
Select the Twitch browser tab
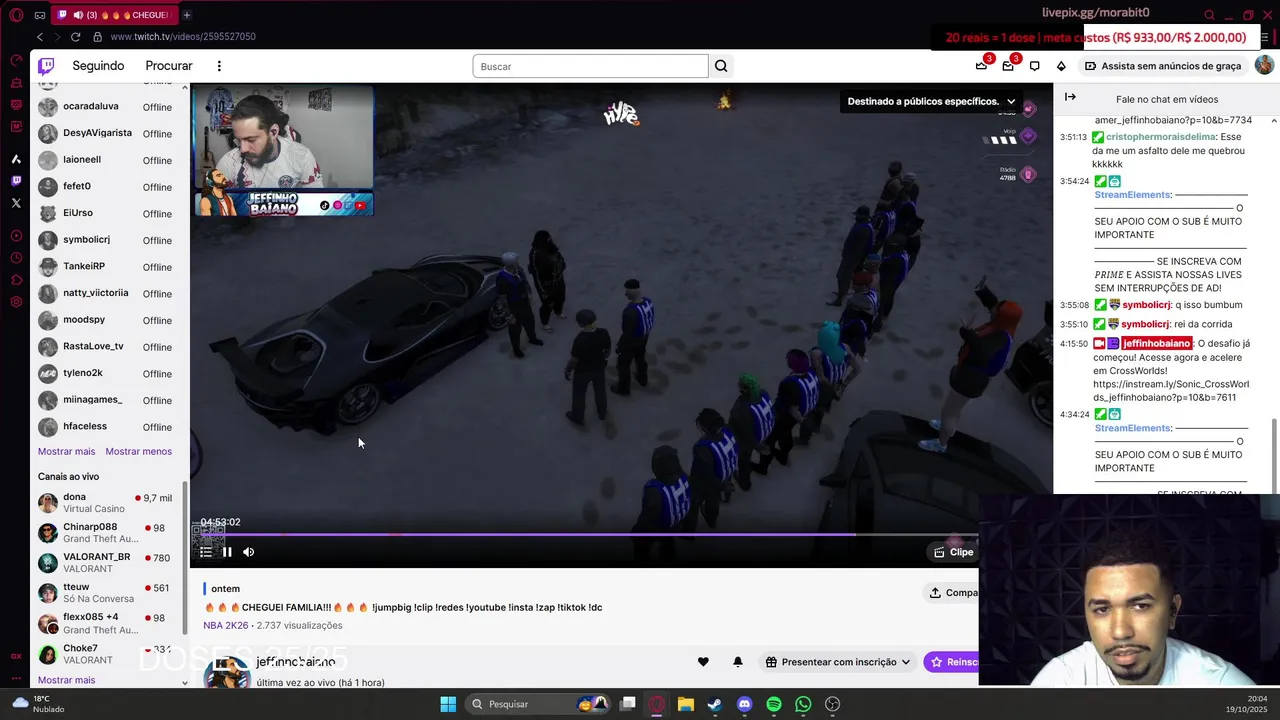114,15
